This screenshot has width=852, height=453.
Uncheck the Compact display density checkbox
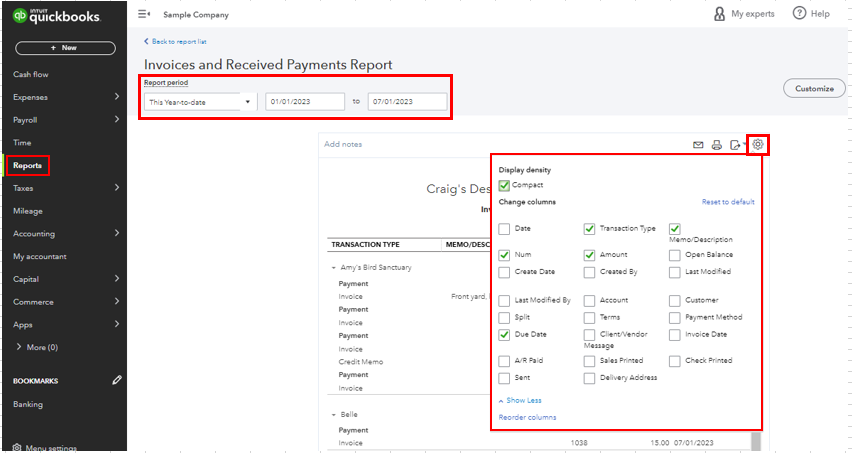(x=504, y=185)
